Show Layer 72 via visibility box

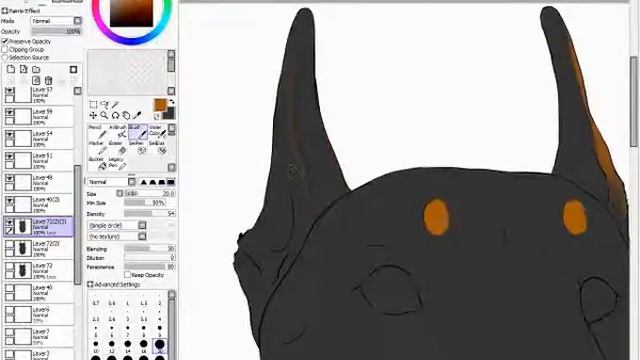click(9, 266)
